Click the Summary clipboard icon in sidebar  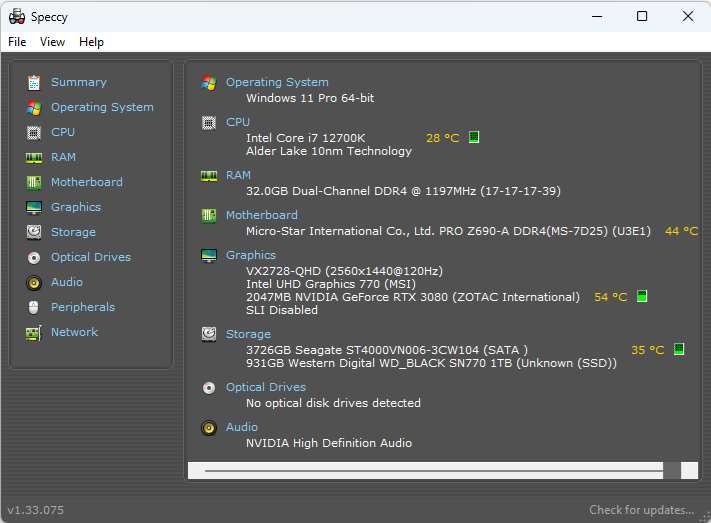click(x=34, y=83)
